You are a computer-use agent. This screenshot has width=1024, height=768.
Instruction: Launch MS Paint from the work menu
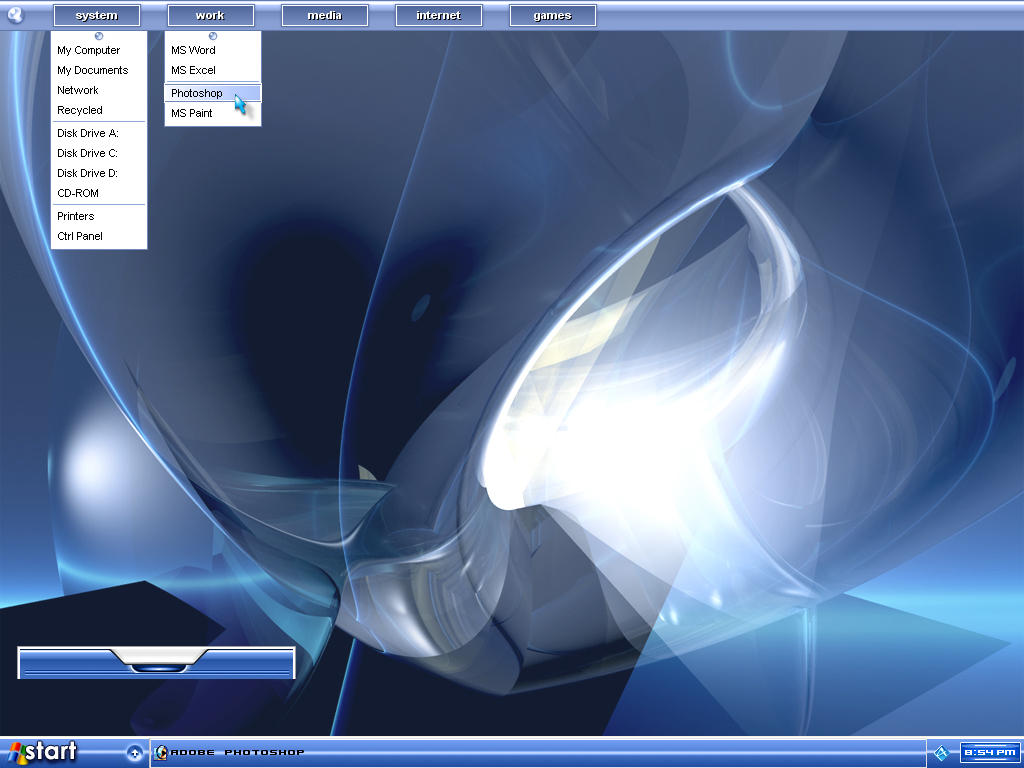pyautogui.click(x=213, y=114)
